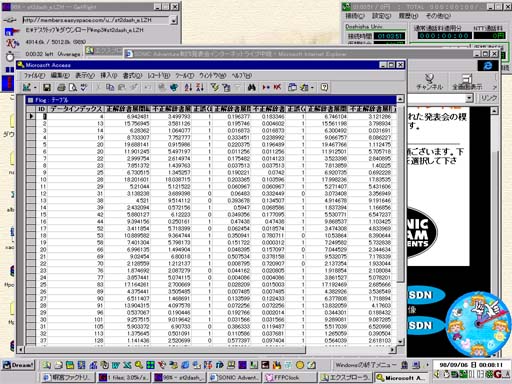
Task: Click the Web Toolbar globe icon
Action: (x=174, y=87)
